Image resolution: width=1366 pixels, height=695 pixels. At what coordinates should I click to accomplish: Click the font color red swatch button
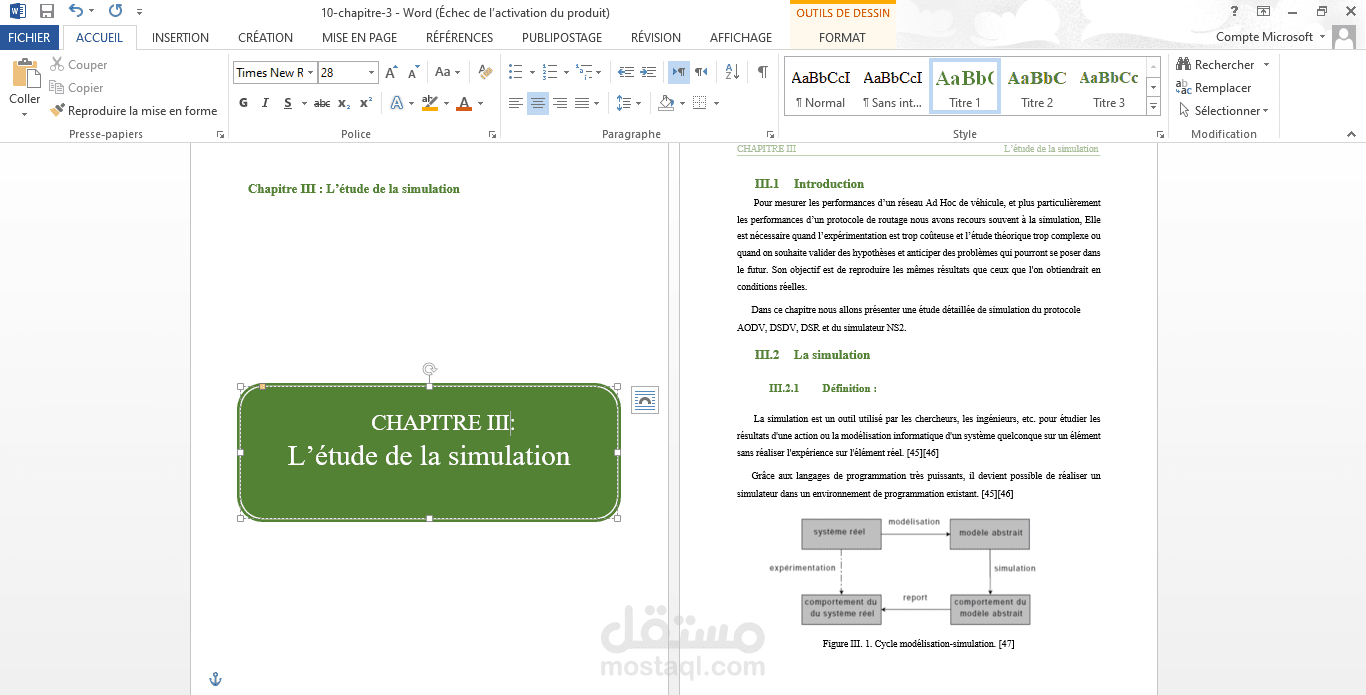point(463,103)
